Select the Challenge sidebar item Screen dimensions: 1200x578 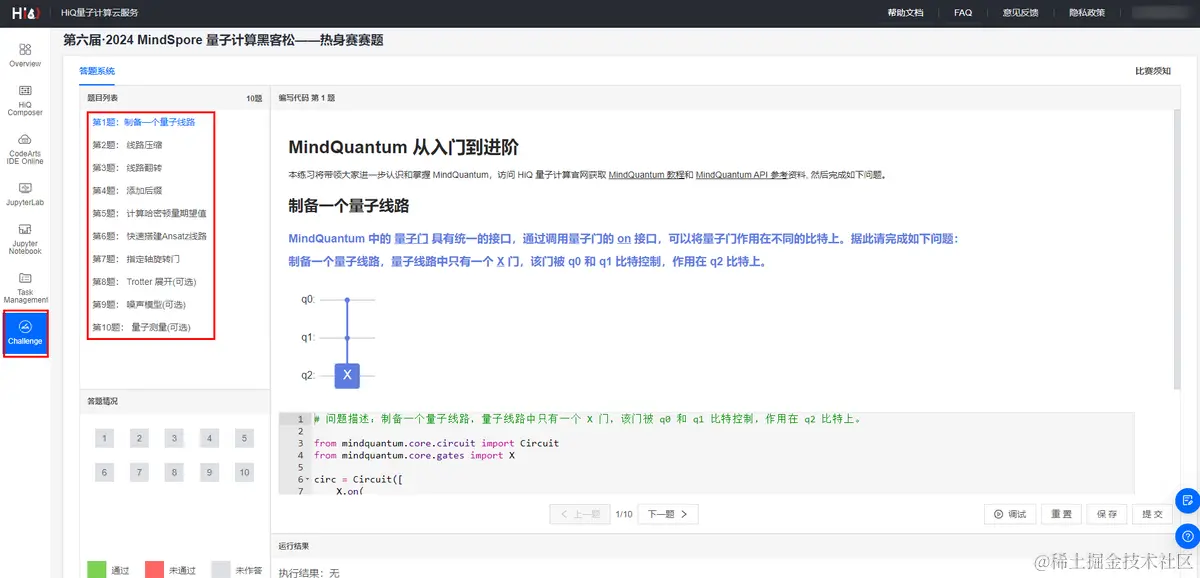[x=25, y=334]
